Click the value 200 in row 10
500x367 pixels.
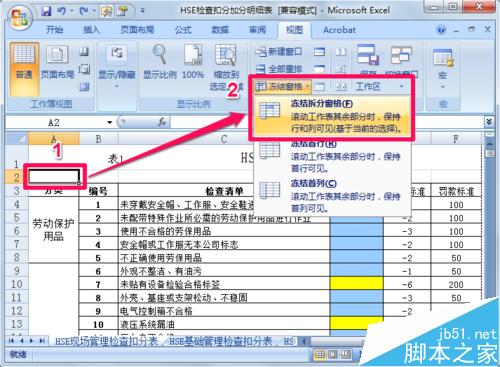point(456,284)
